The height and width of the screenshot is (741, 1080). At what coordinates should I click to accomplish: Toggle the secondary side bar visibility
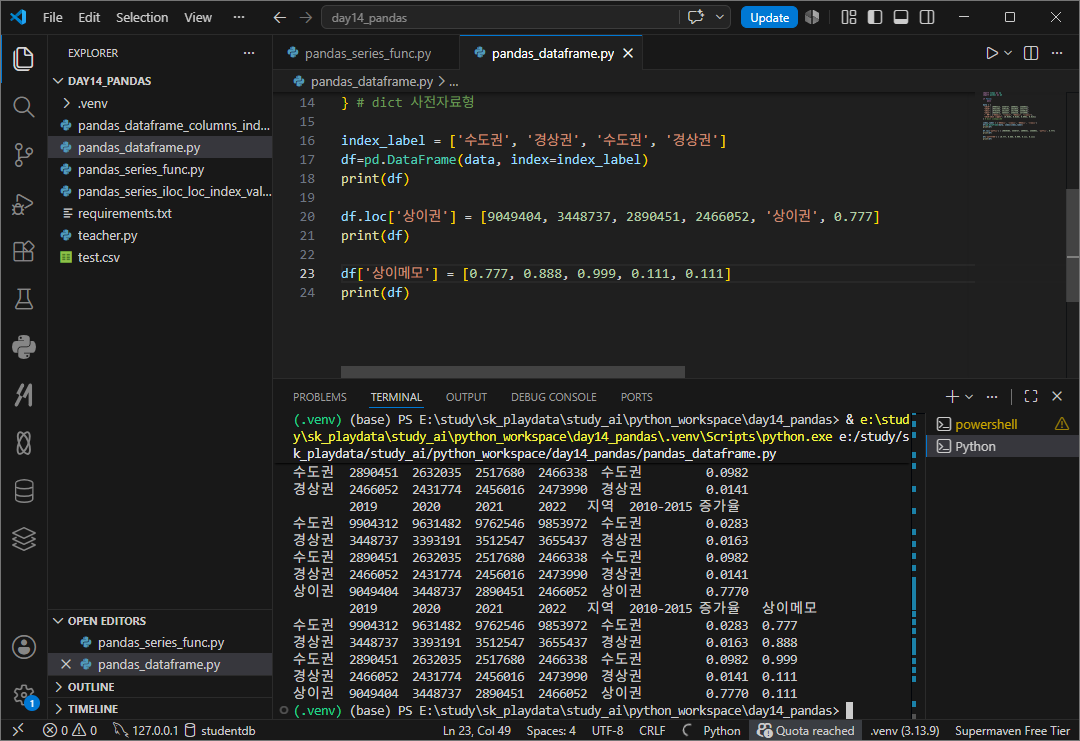(x=927, y=17)
